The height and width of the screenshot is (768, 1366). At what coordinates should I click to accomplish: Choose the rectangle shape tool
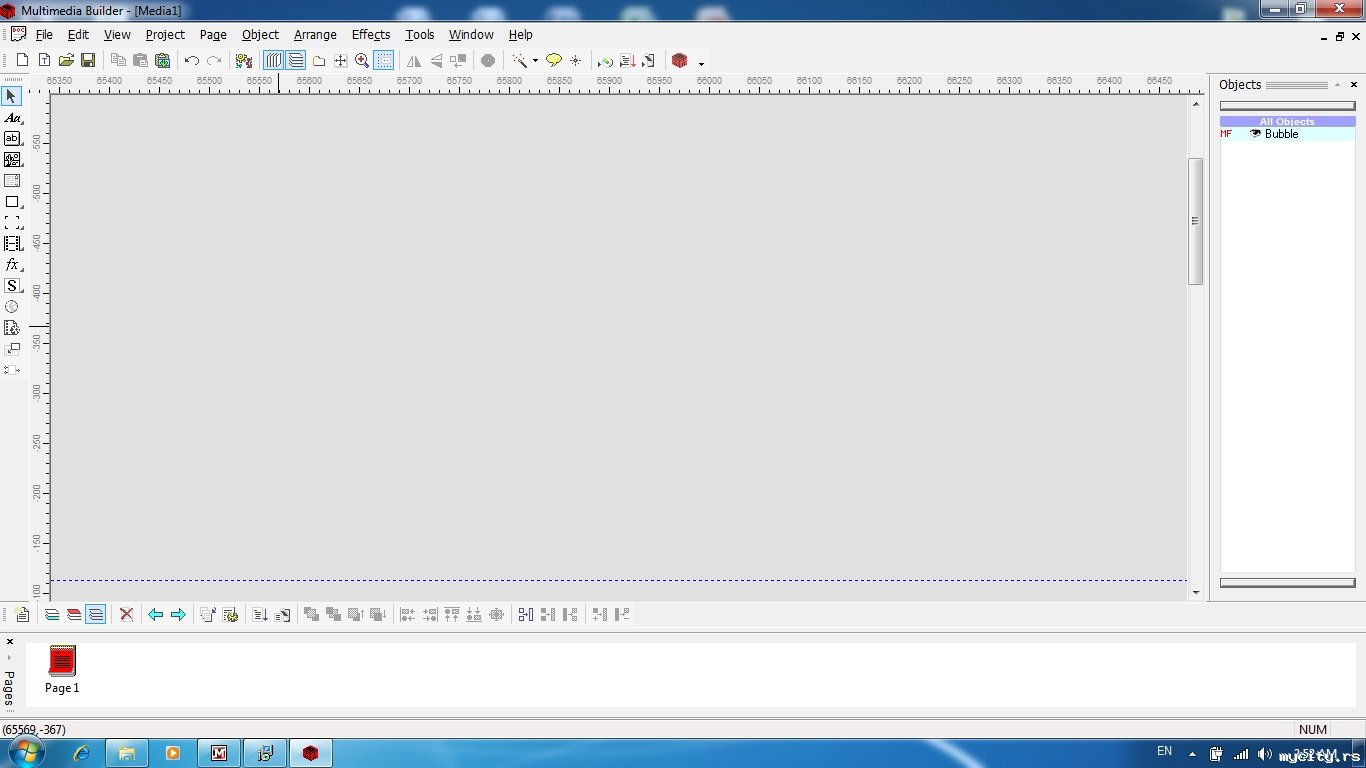pyautogui.click(x=12, y=202)
